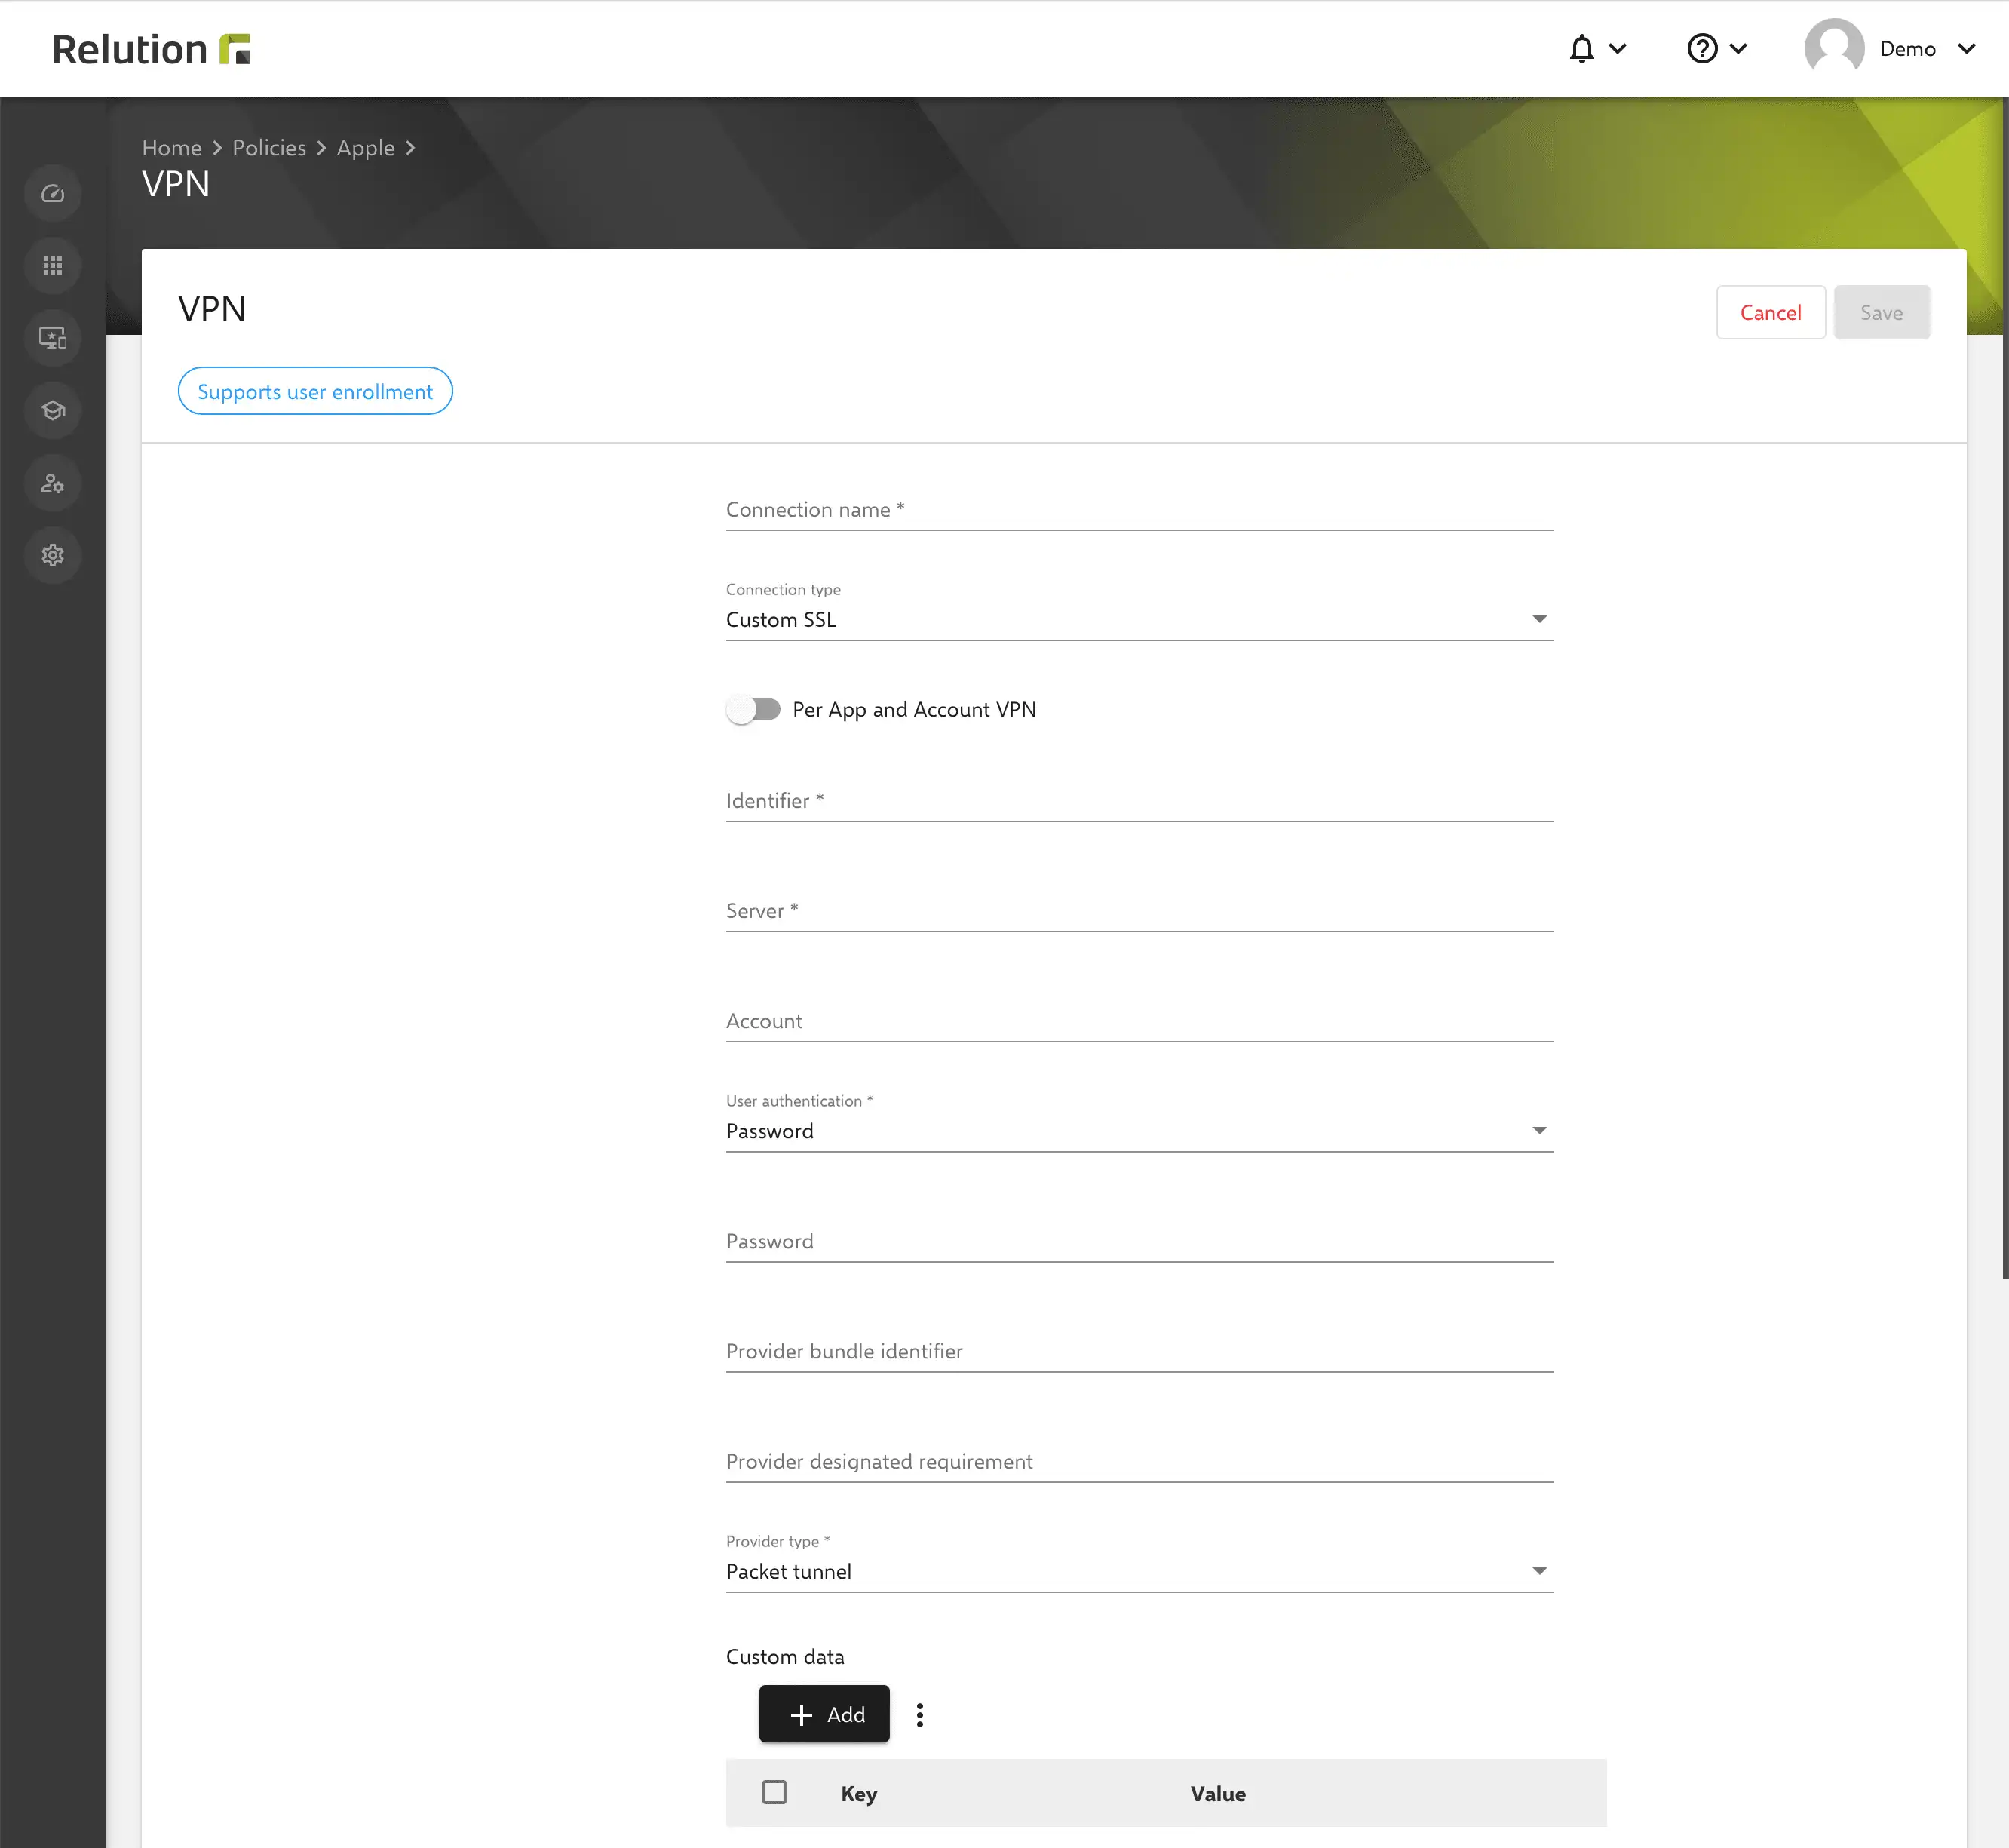Open the Provider type dropdown

pyautogui.click(x=1139, y=1571)
